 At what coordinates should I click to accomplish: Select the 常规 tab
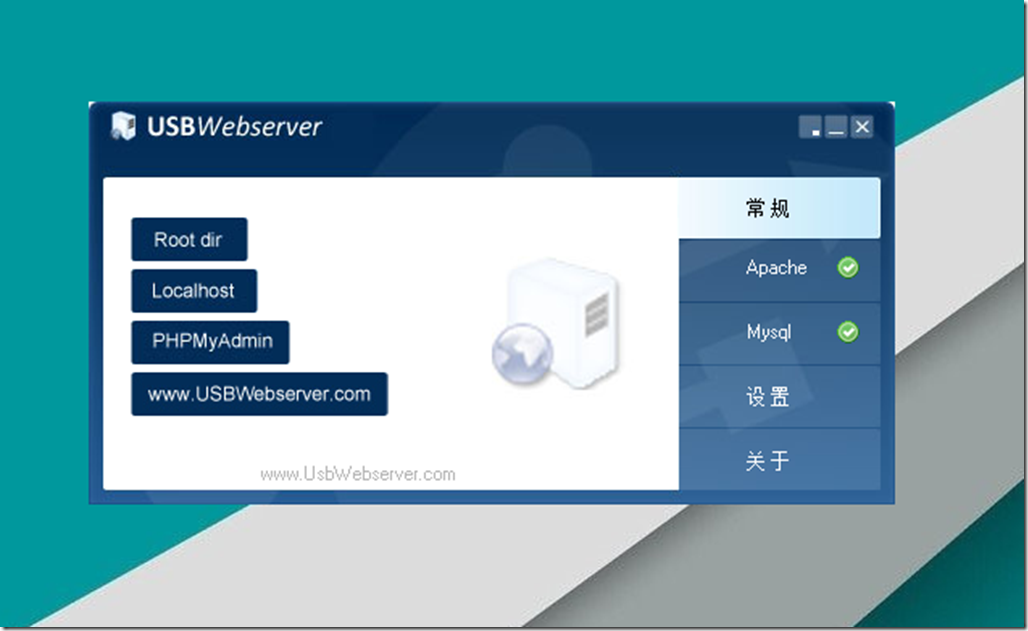(x=779, y=208)
